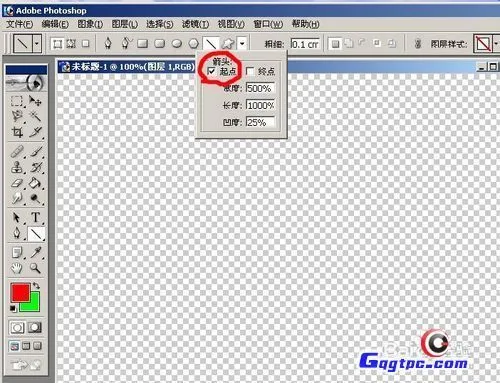
Task: Choose Create new shape layer option
Action: pyautogui.click(x=58, y=44)
